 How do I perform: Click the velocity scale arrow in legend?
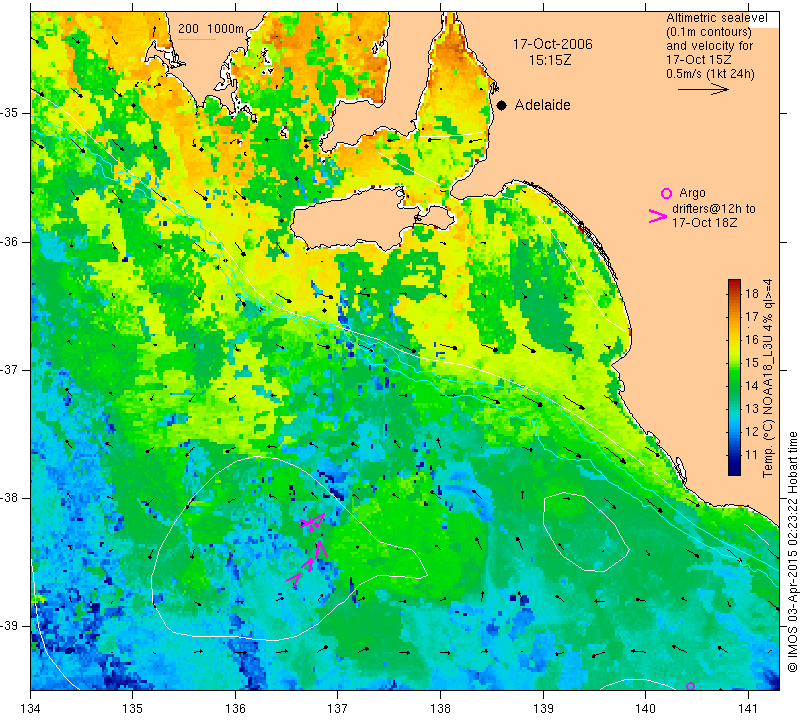pos(703,89)
